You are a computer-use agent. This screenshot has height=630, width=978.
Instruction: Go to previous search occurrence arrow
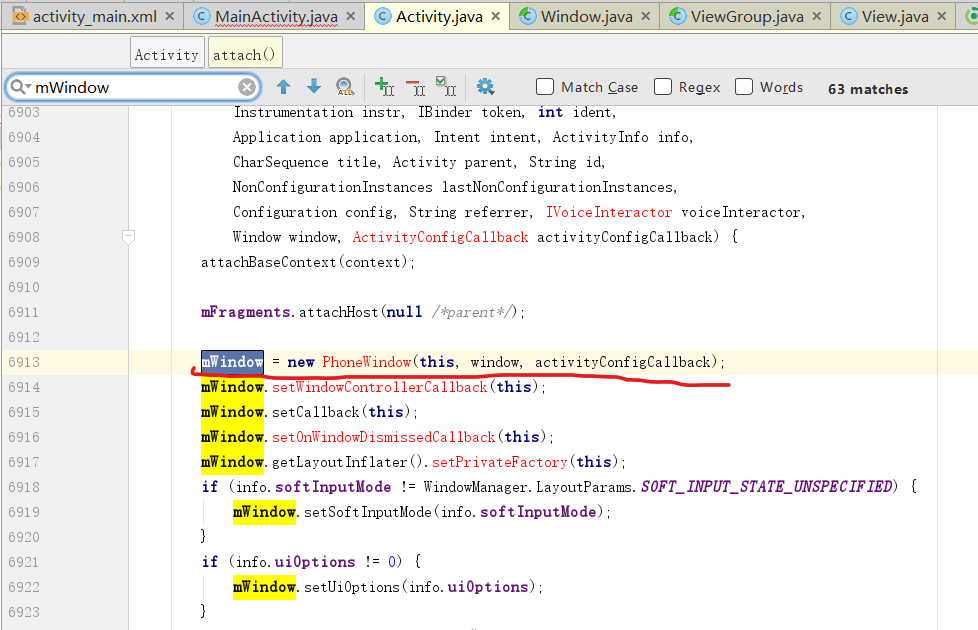tap(284, 88)
